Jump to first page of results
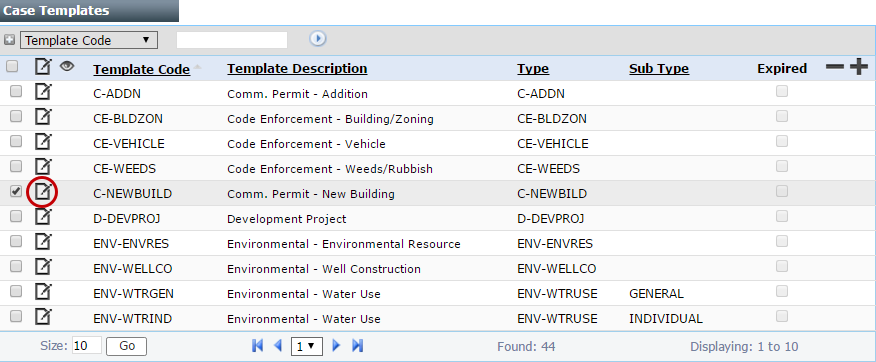 [258, 346]
